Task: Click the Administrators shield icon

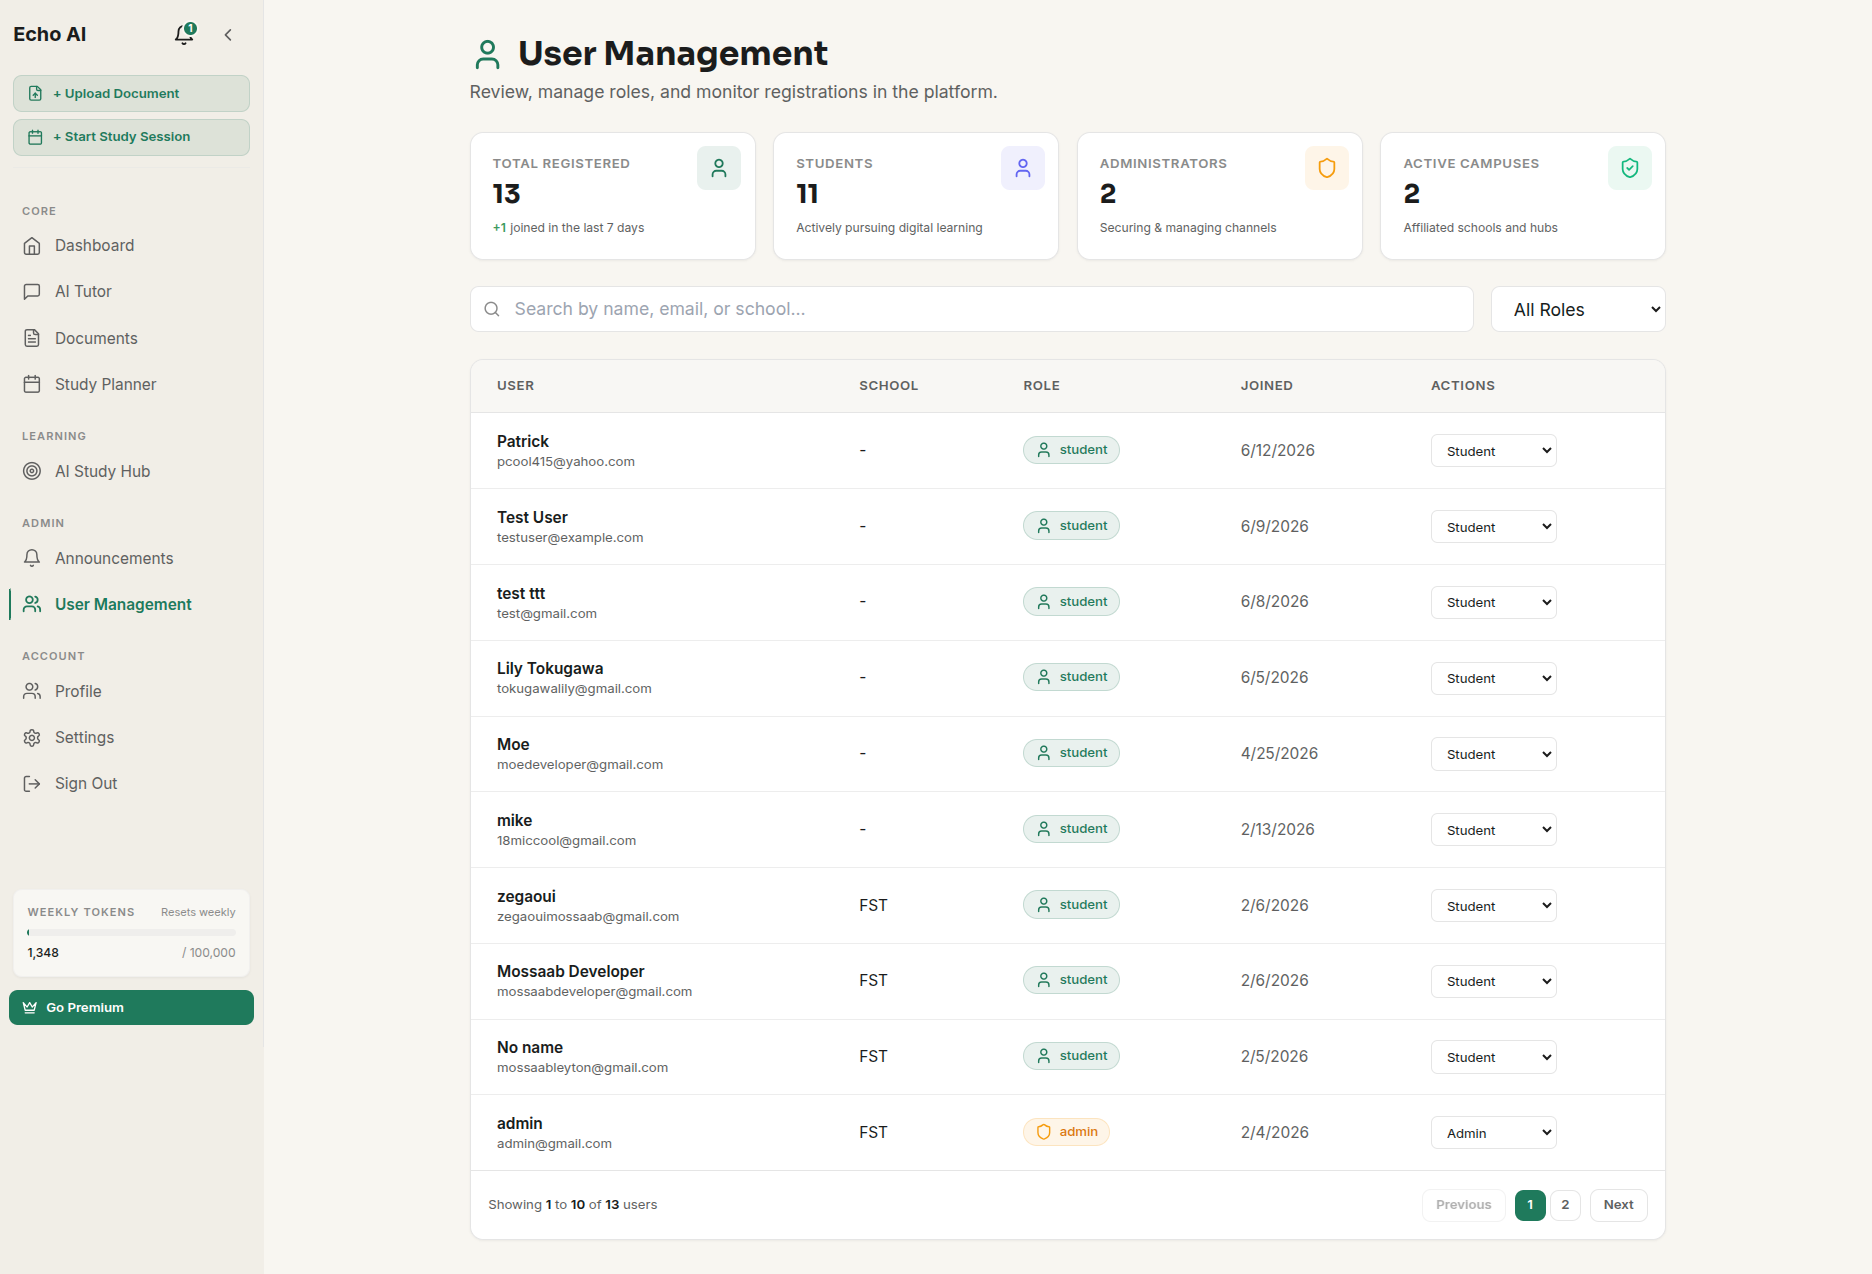Action: (1327, 168)
